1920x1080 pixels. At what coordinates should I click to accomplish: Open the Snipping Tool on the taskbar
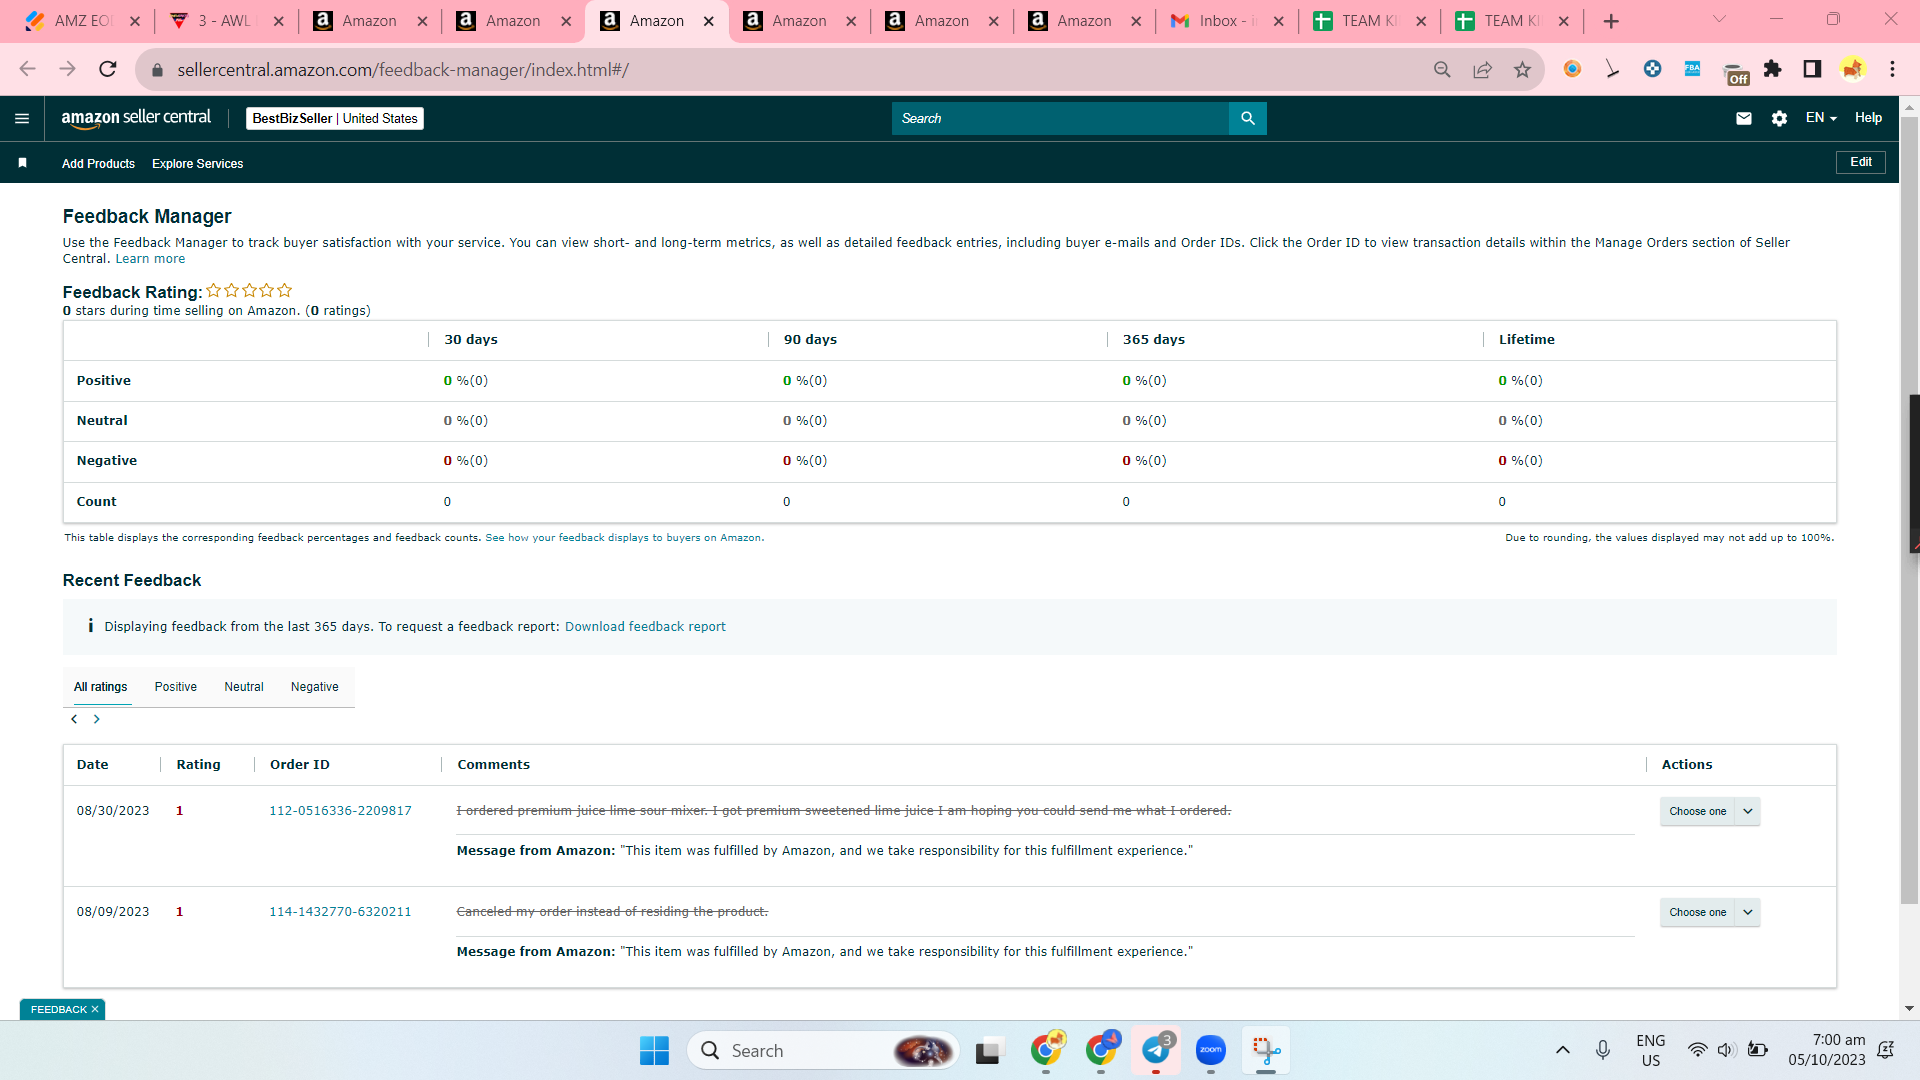(x=1266, y=1050)
